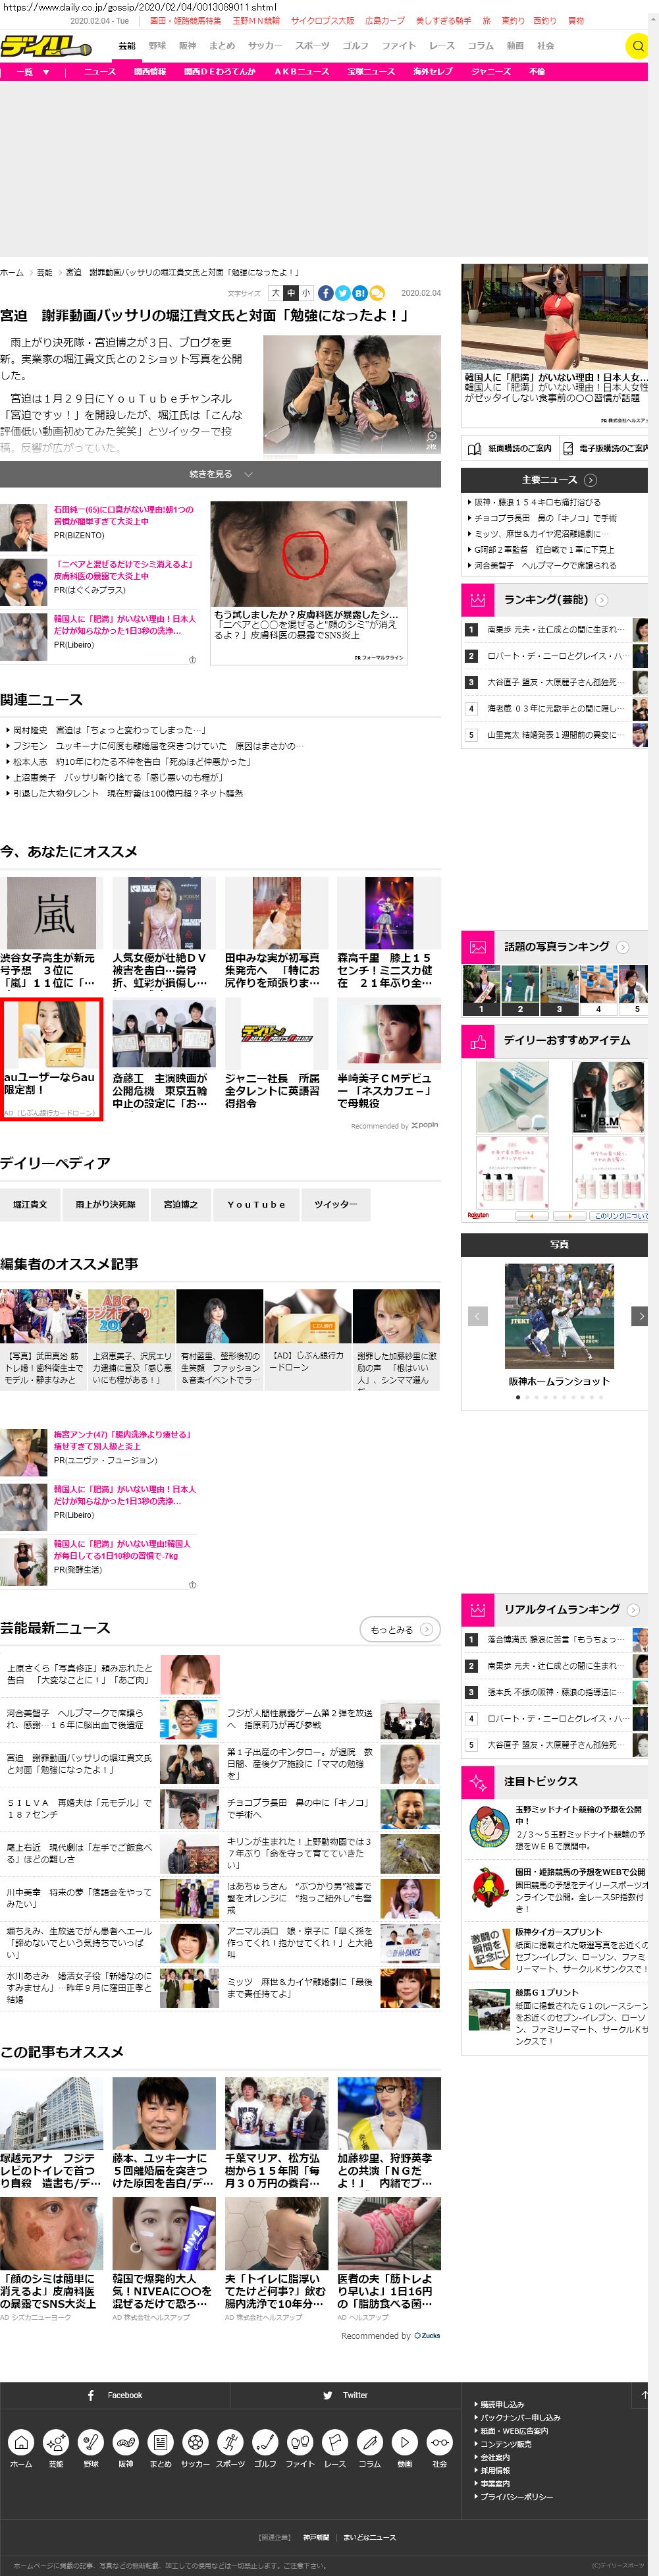This screenshot has width=659, height=2576.
Task: Open the main article photo of two men
Action: (x=352, y=394)
